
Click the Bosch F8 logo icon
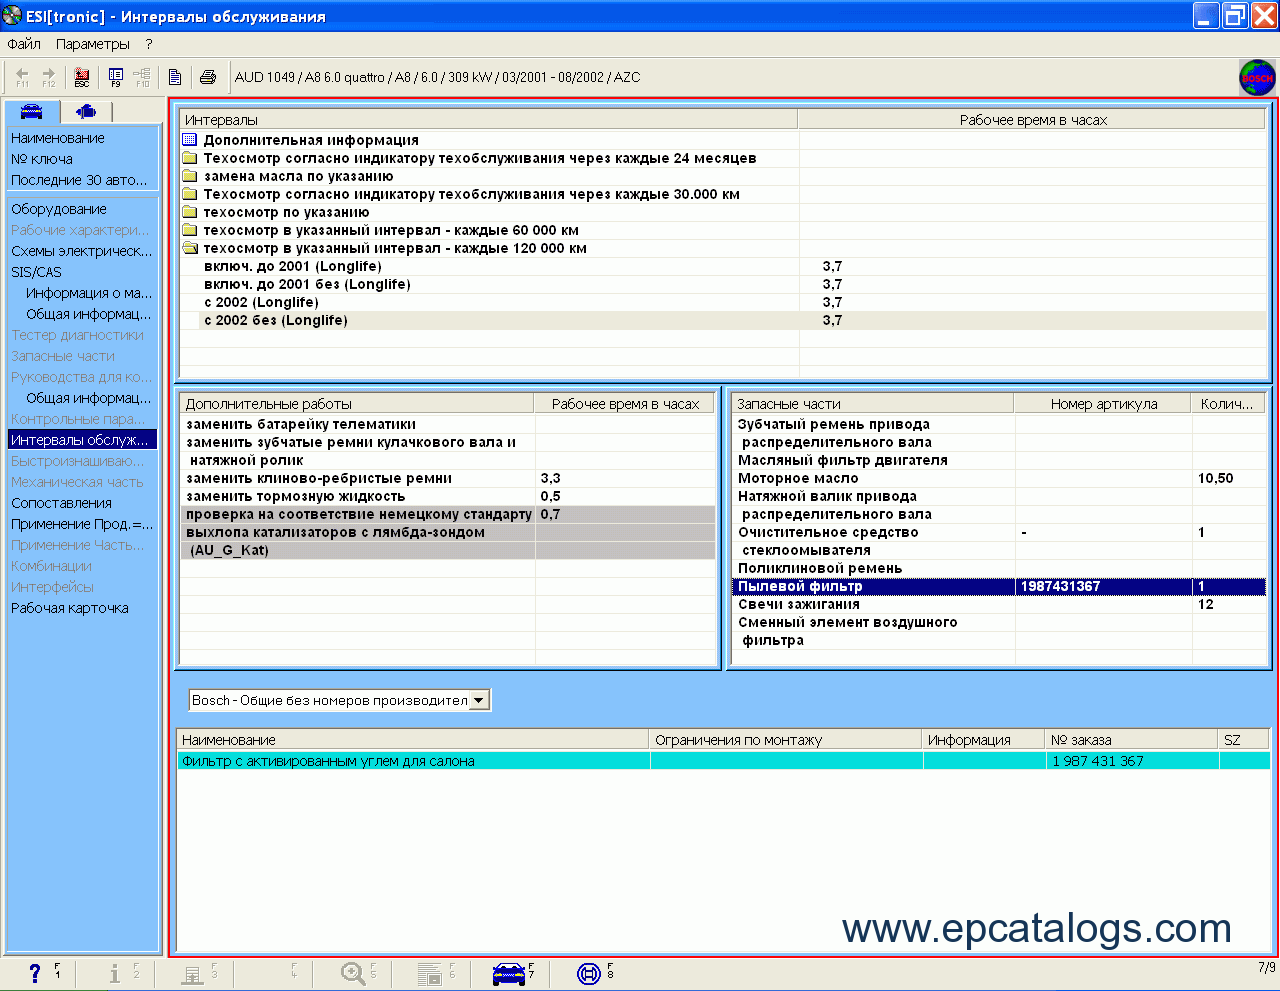[x=589, y=972]
